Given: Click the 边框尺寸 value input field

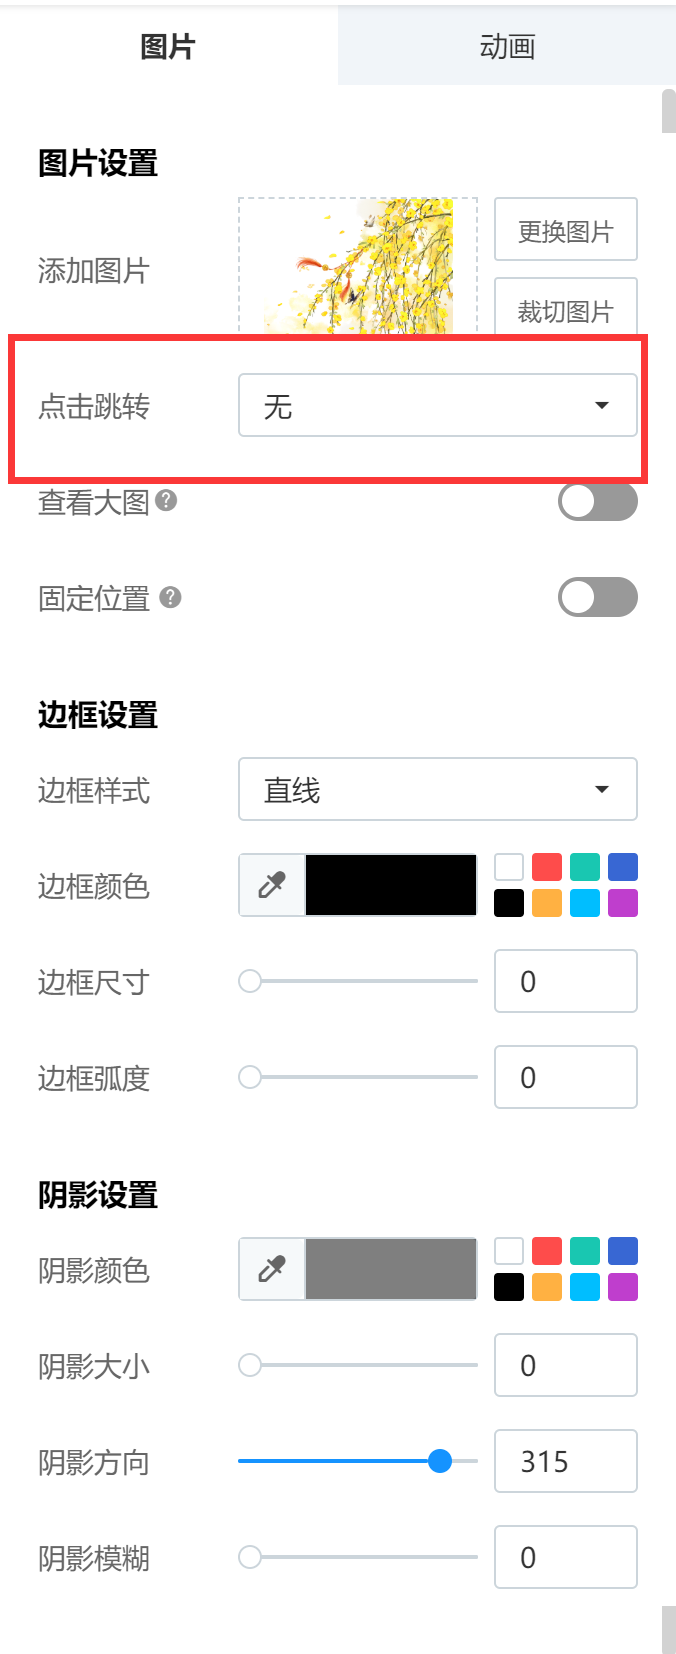Looking at the screenshot, I should point(566,981).
